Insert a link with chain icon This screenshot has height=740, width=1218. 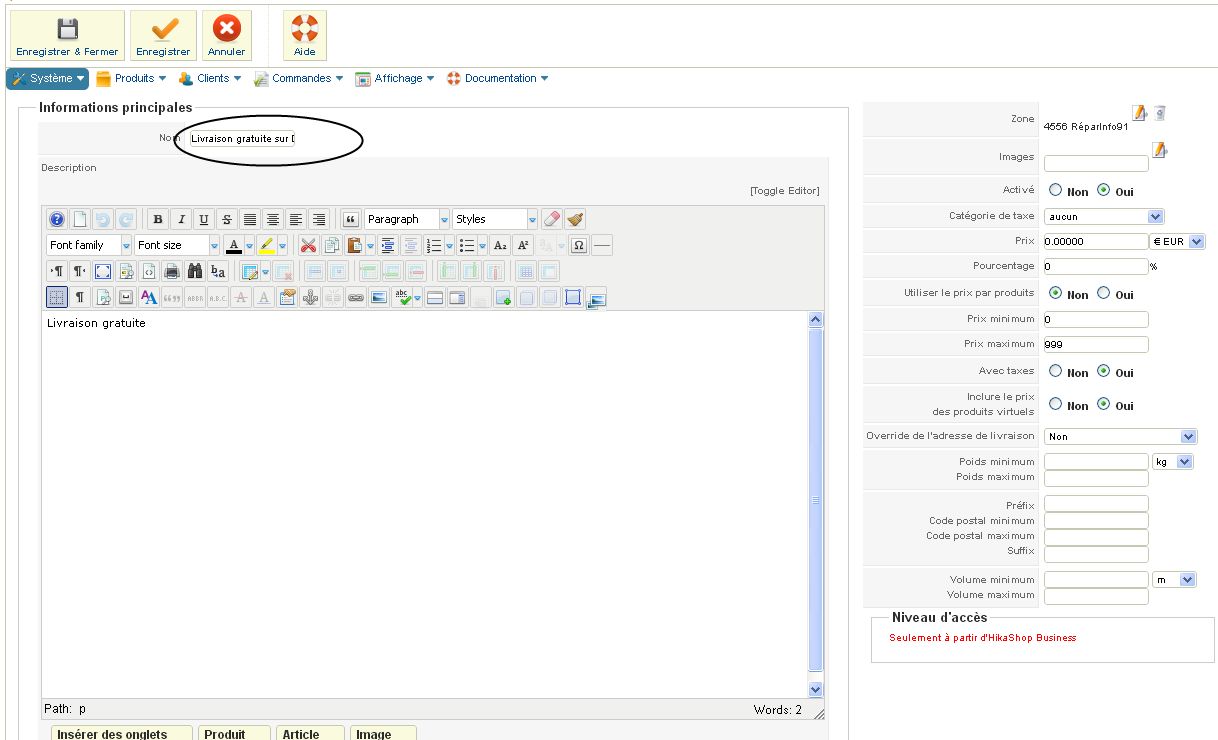(x=356, y=297)
